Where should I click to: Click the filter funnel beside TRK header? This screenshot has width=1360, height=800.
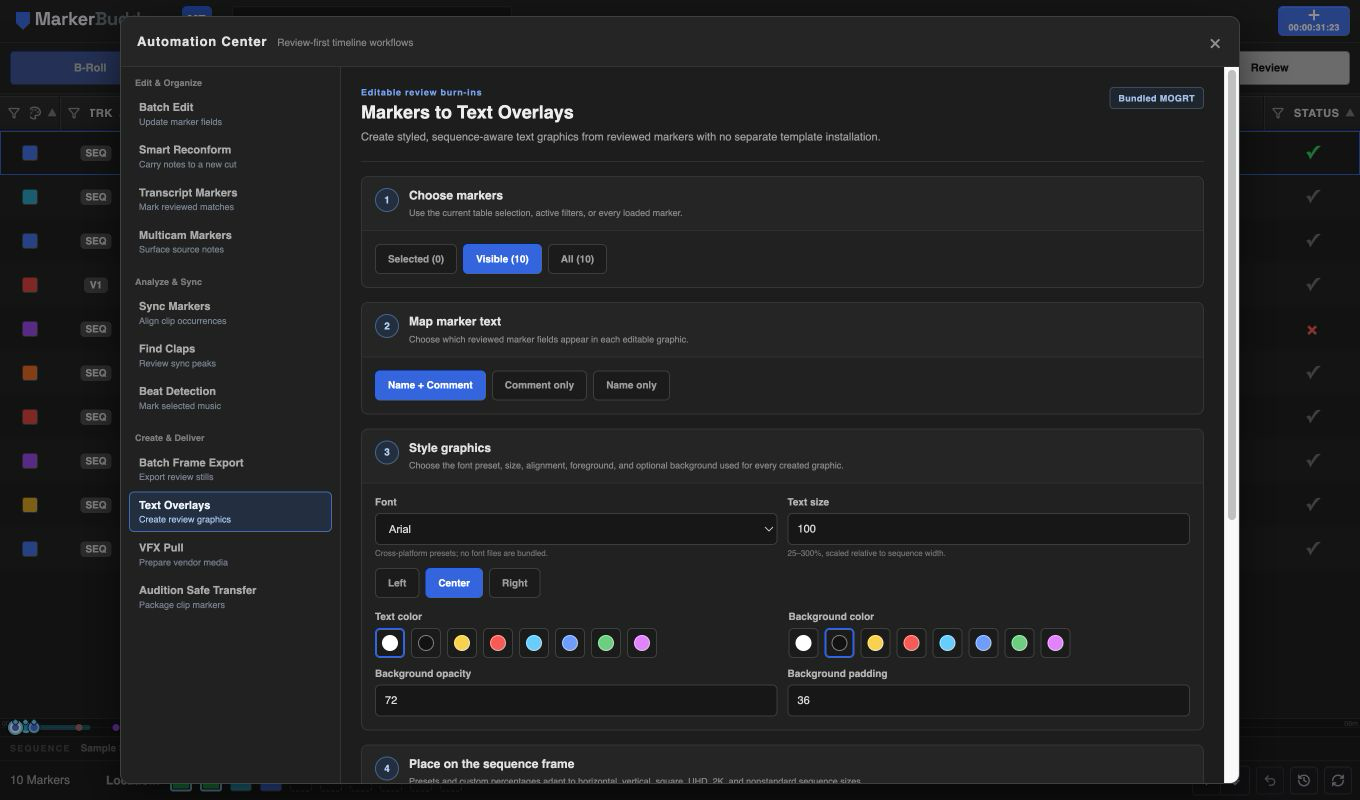(x=73, y=113)
